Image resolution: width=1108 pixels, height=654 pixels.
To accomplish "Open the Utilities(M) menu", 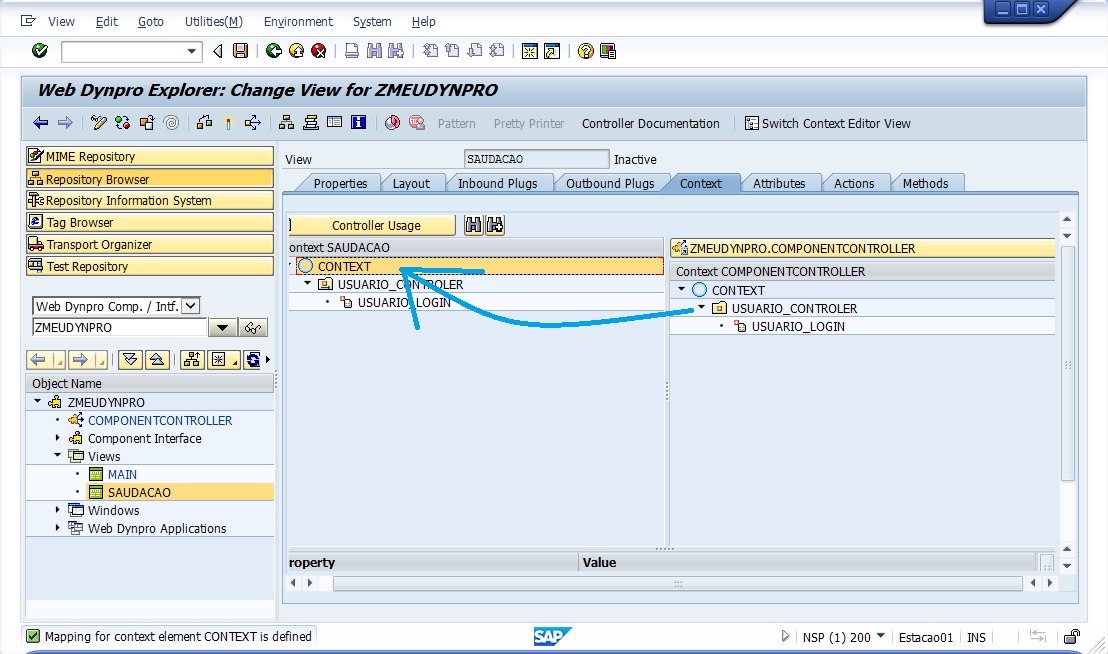I will point(213,21).
